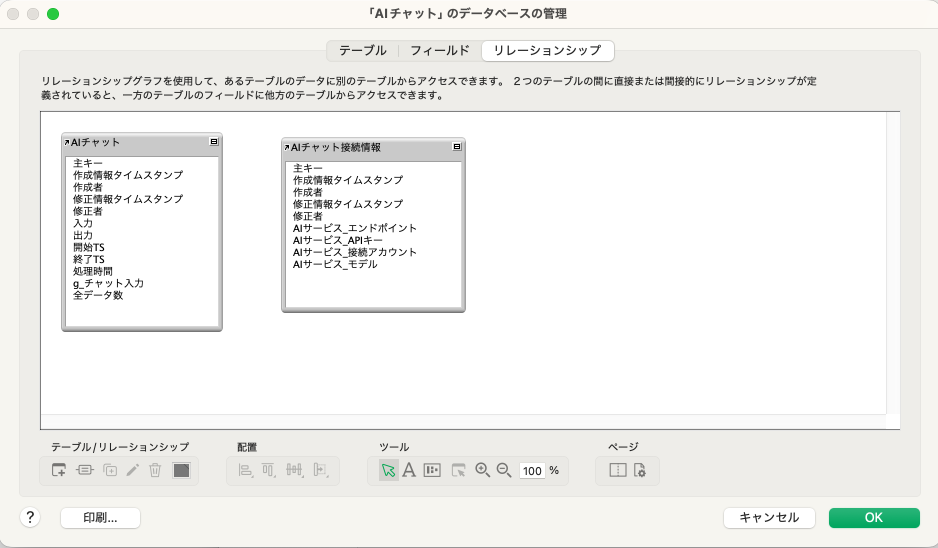Click the trash delete icon
The image size is (938, 548).
pos(155,470)
